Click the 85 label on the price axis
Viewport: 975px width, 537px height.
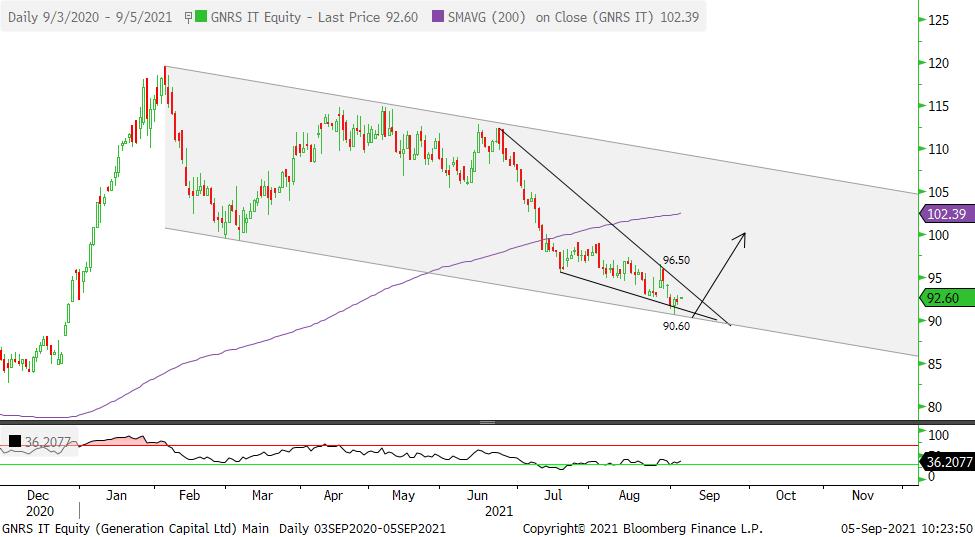(x=936, y=364)
